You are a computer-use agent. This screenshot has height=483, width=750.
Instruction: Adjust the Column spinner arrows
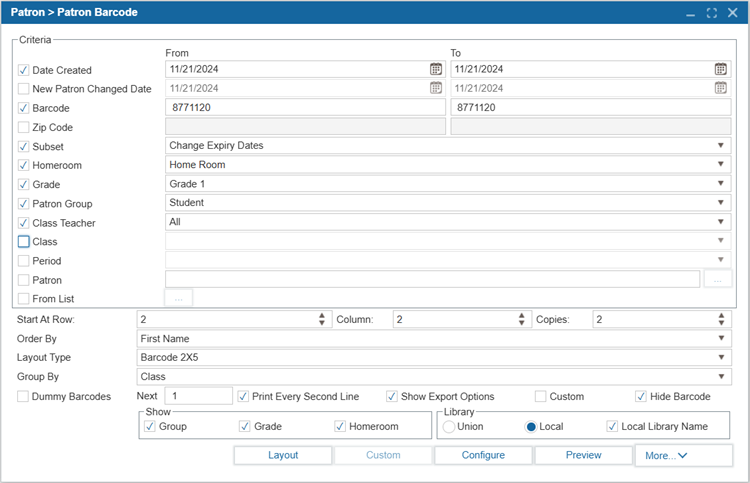[x=521, y=319]
